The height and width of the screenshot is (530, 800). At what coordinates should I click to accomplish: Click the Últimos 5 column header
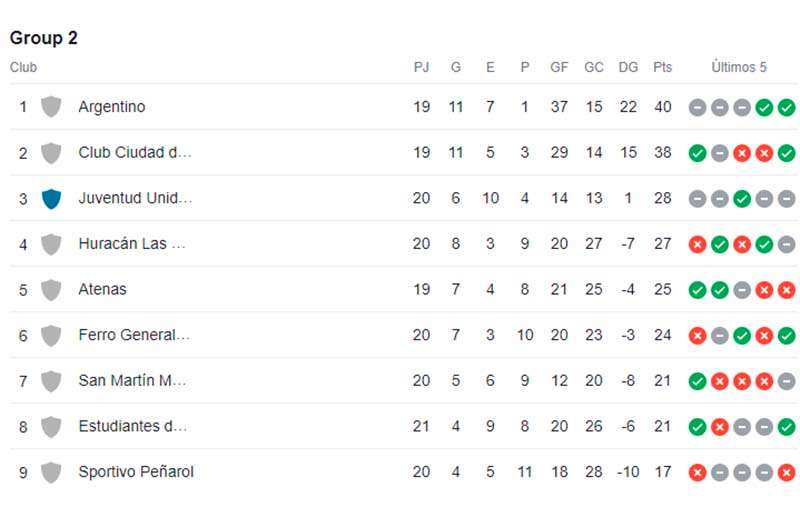(x=739, y=67)
